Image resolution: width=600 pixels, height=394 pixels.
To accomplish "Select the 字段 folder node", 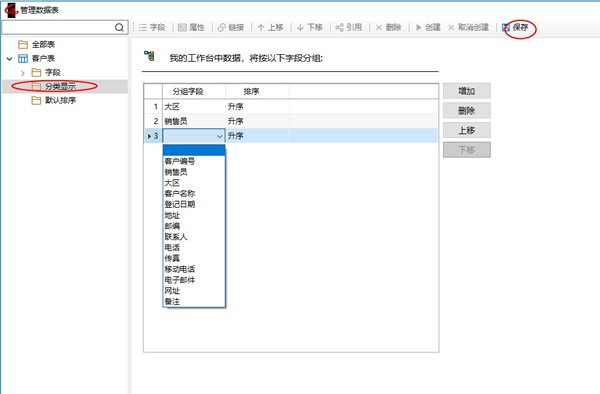I will (x=46, y=72).
